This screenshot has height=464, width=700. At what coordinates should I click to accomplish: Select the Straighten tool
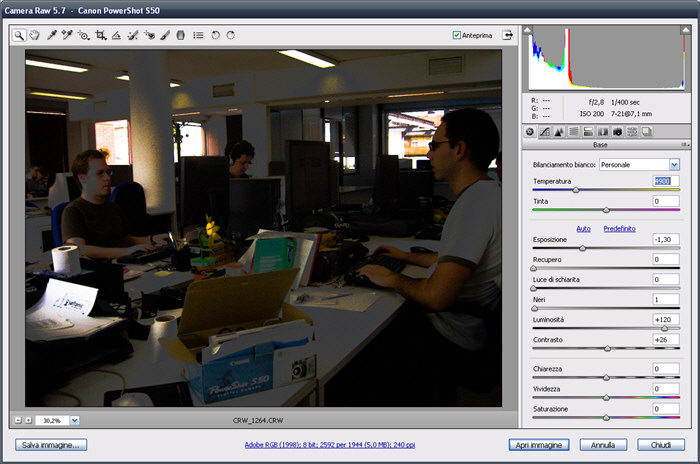click(x=117, y=35)
